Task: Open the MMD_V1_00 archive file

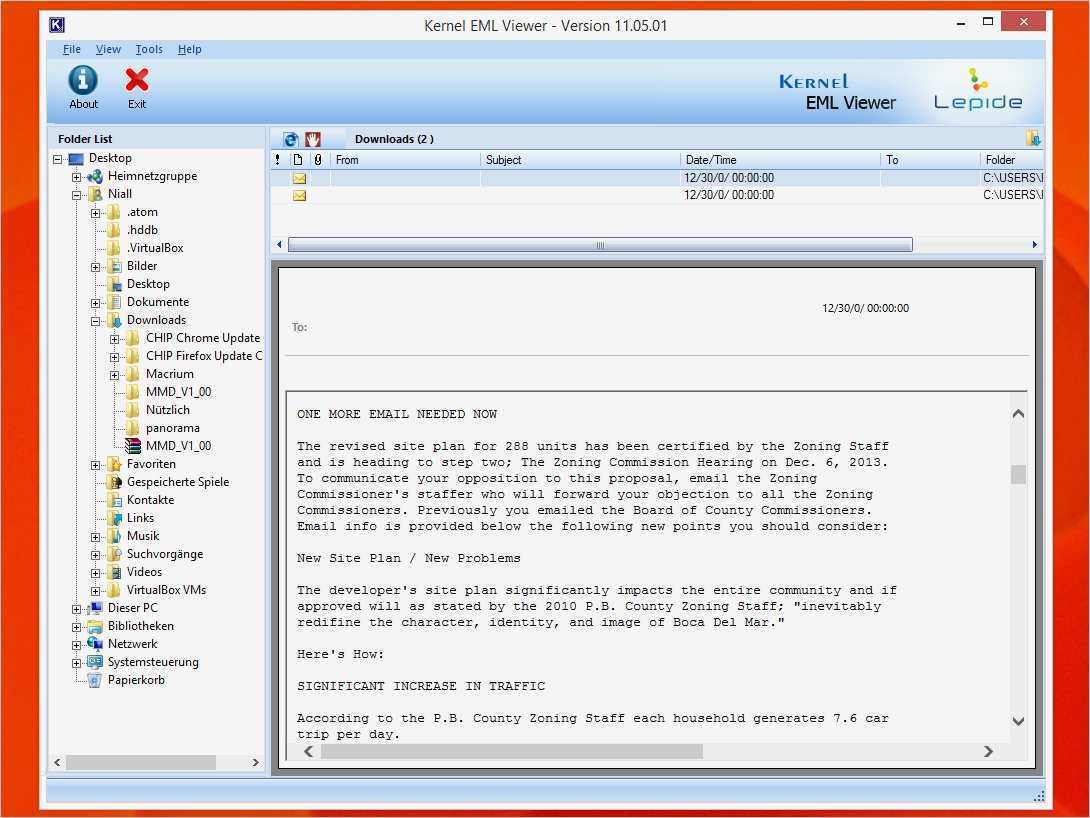Action: click(x=178, y=445)
